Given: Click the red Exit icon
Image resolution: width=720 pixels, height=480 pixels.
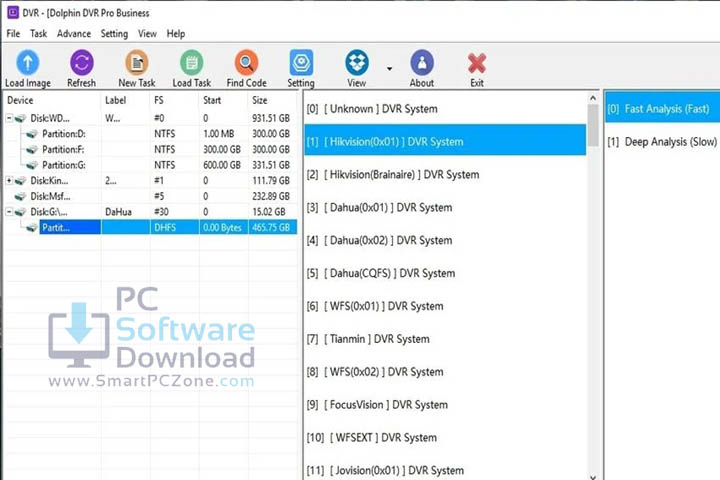Looking at the screenshot, I should 477,63.
